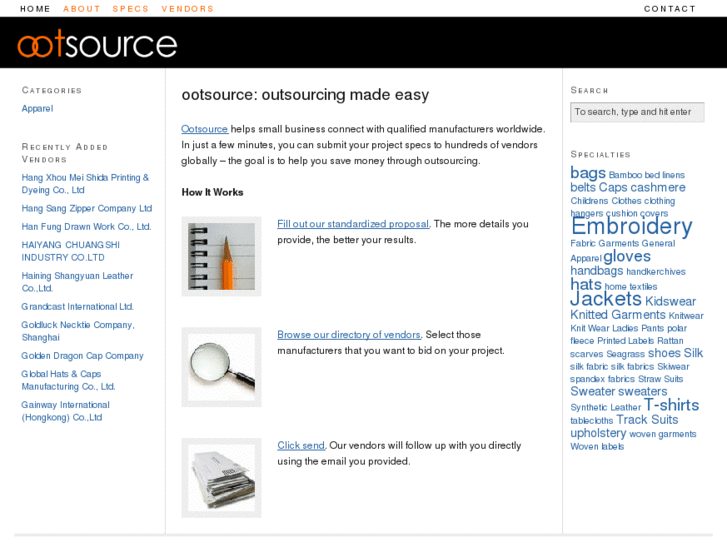
Task: Open the SPECS menu item
Action: coord(131,9)
